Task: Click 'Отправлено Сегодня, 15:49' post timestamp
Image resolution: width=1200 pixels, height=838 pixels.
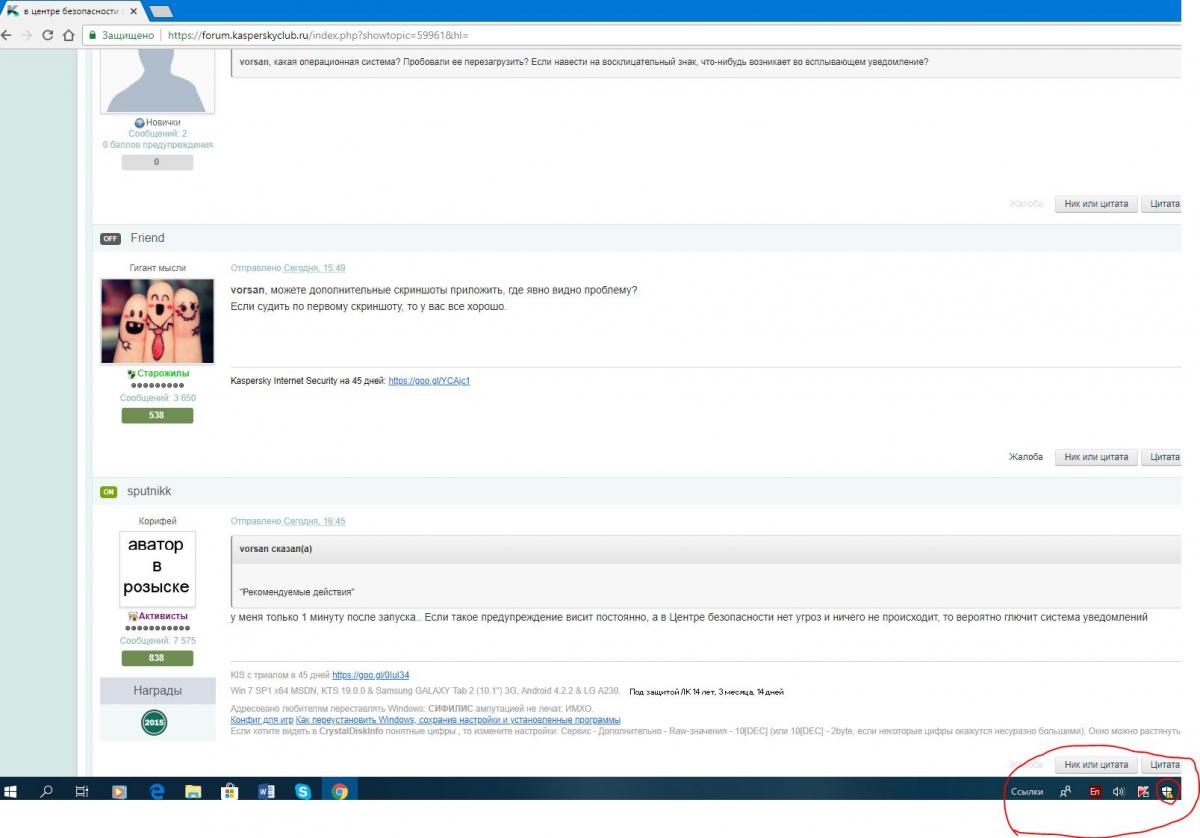Action: pos(288,268)
